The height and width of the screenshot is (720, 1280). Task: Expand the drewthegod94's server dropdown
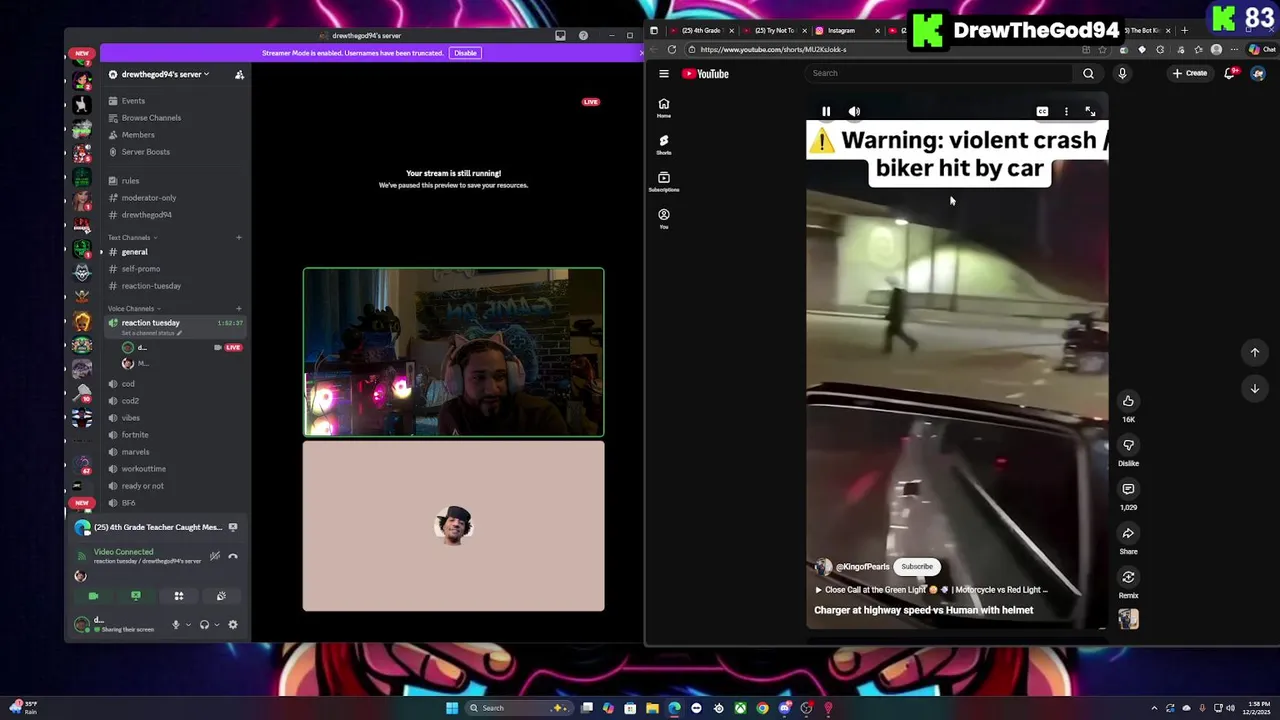pyautogui.click(x=165, y=75)
